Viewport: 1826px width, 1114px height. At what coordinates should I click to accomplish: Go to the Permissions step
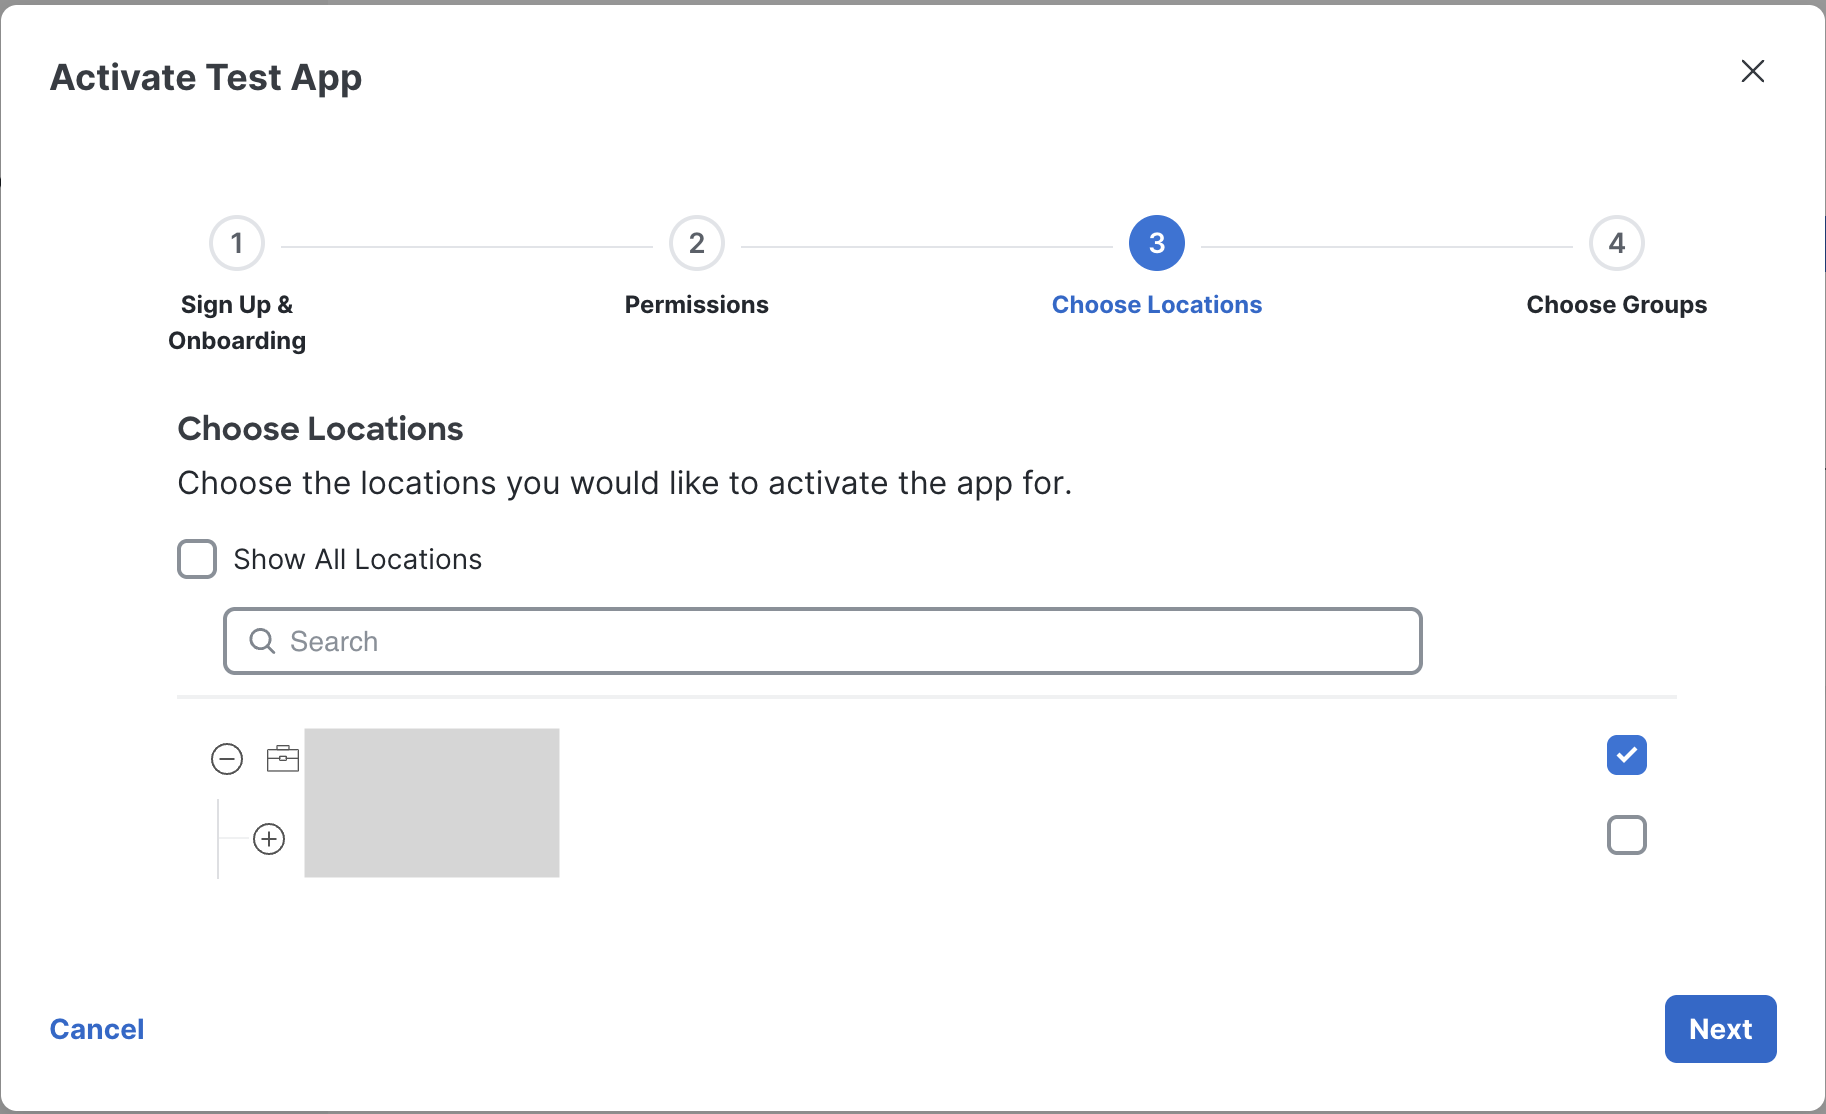click(697, 305)
